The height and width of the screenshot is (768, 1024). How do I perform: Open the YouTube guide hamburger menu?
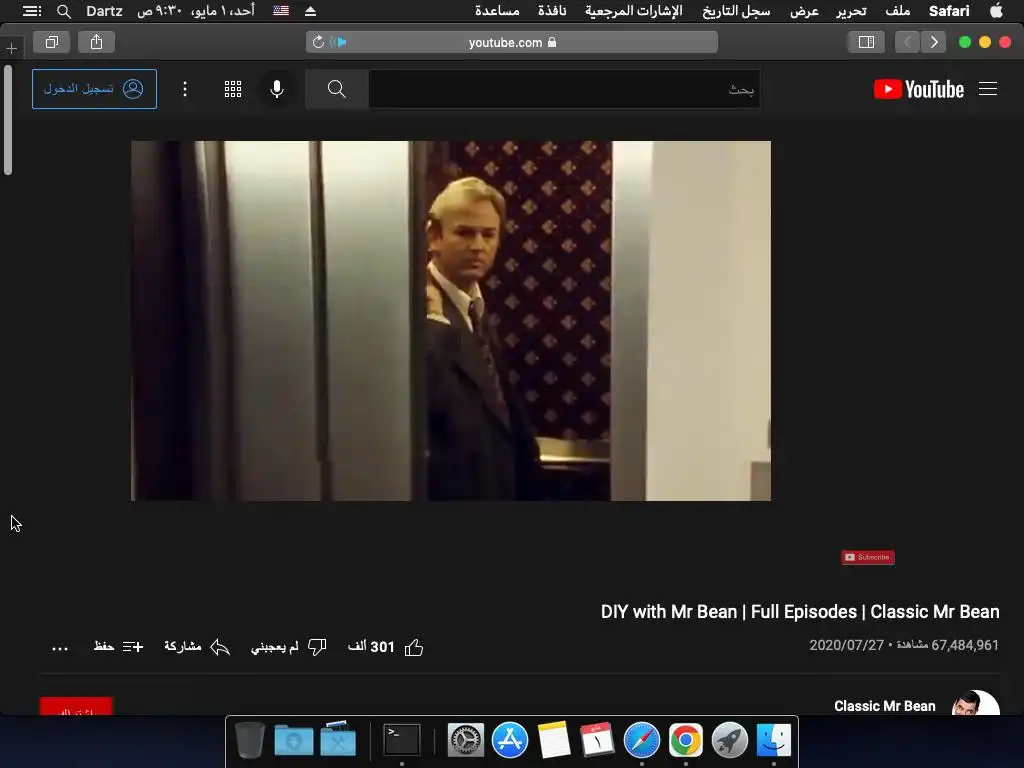(x=987, y=89)
